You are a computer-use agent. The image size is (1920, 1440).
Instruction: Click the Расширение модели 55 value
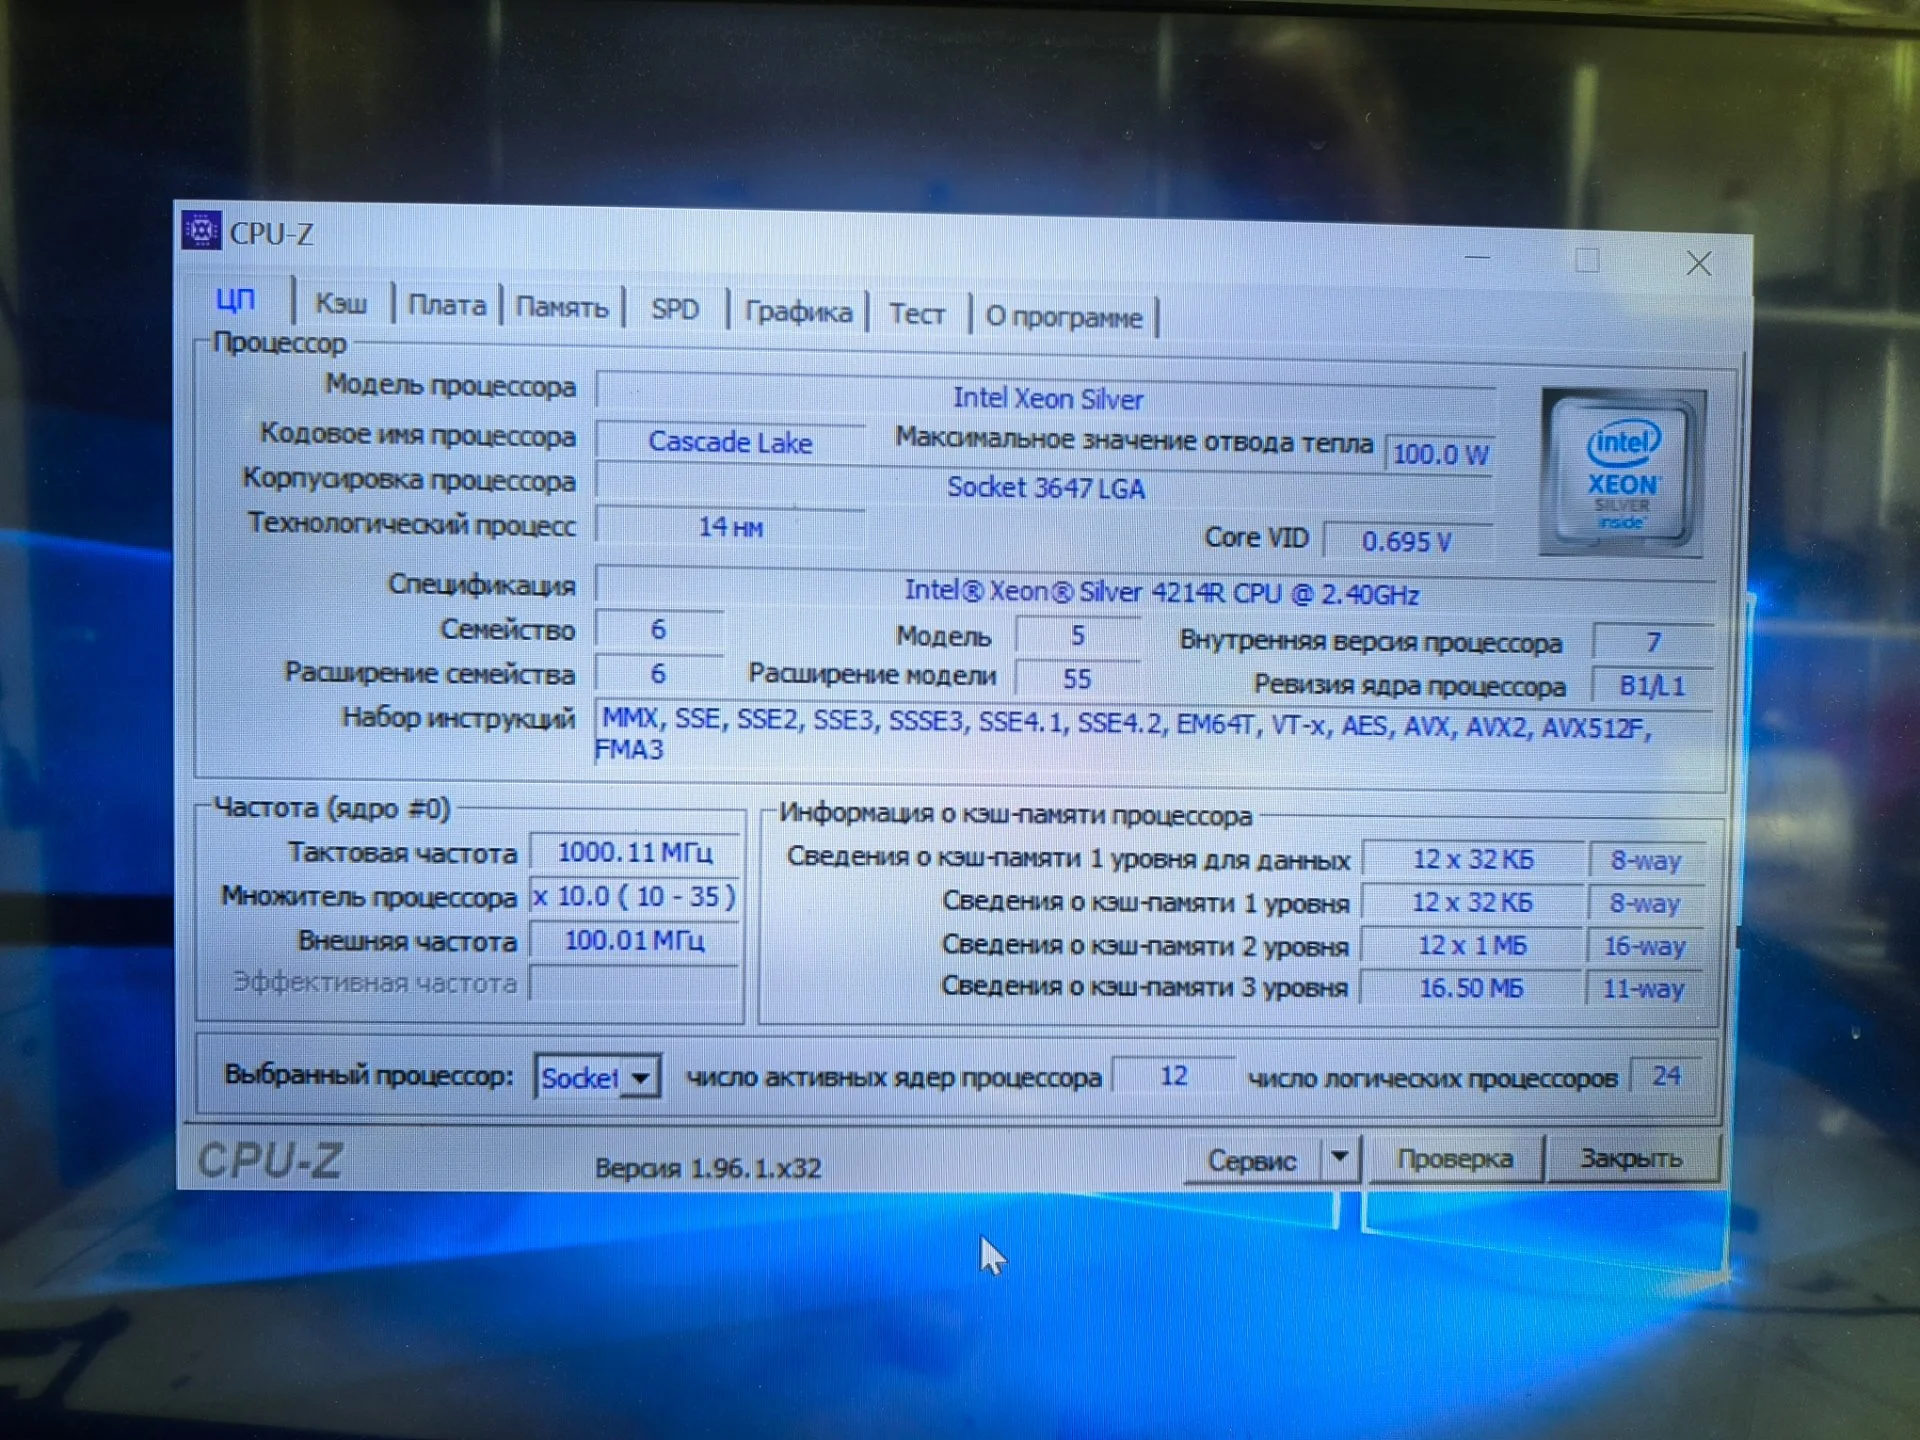pyautogui.click(x=1077, y=679)
